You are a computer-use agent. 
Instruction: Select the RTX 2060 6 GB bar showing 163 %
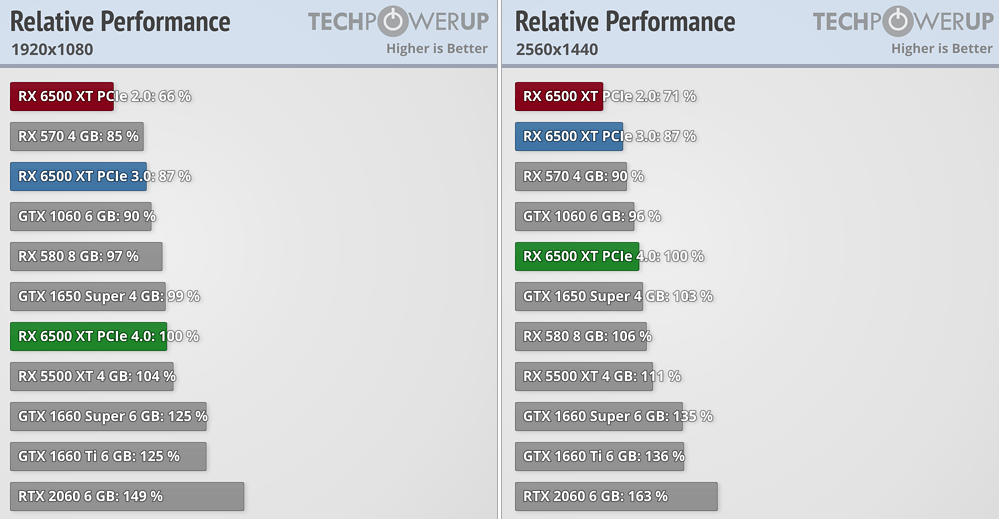[616, 496]
